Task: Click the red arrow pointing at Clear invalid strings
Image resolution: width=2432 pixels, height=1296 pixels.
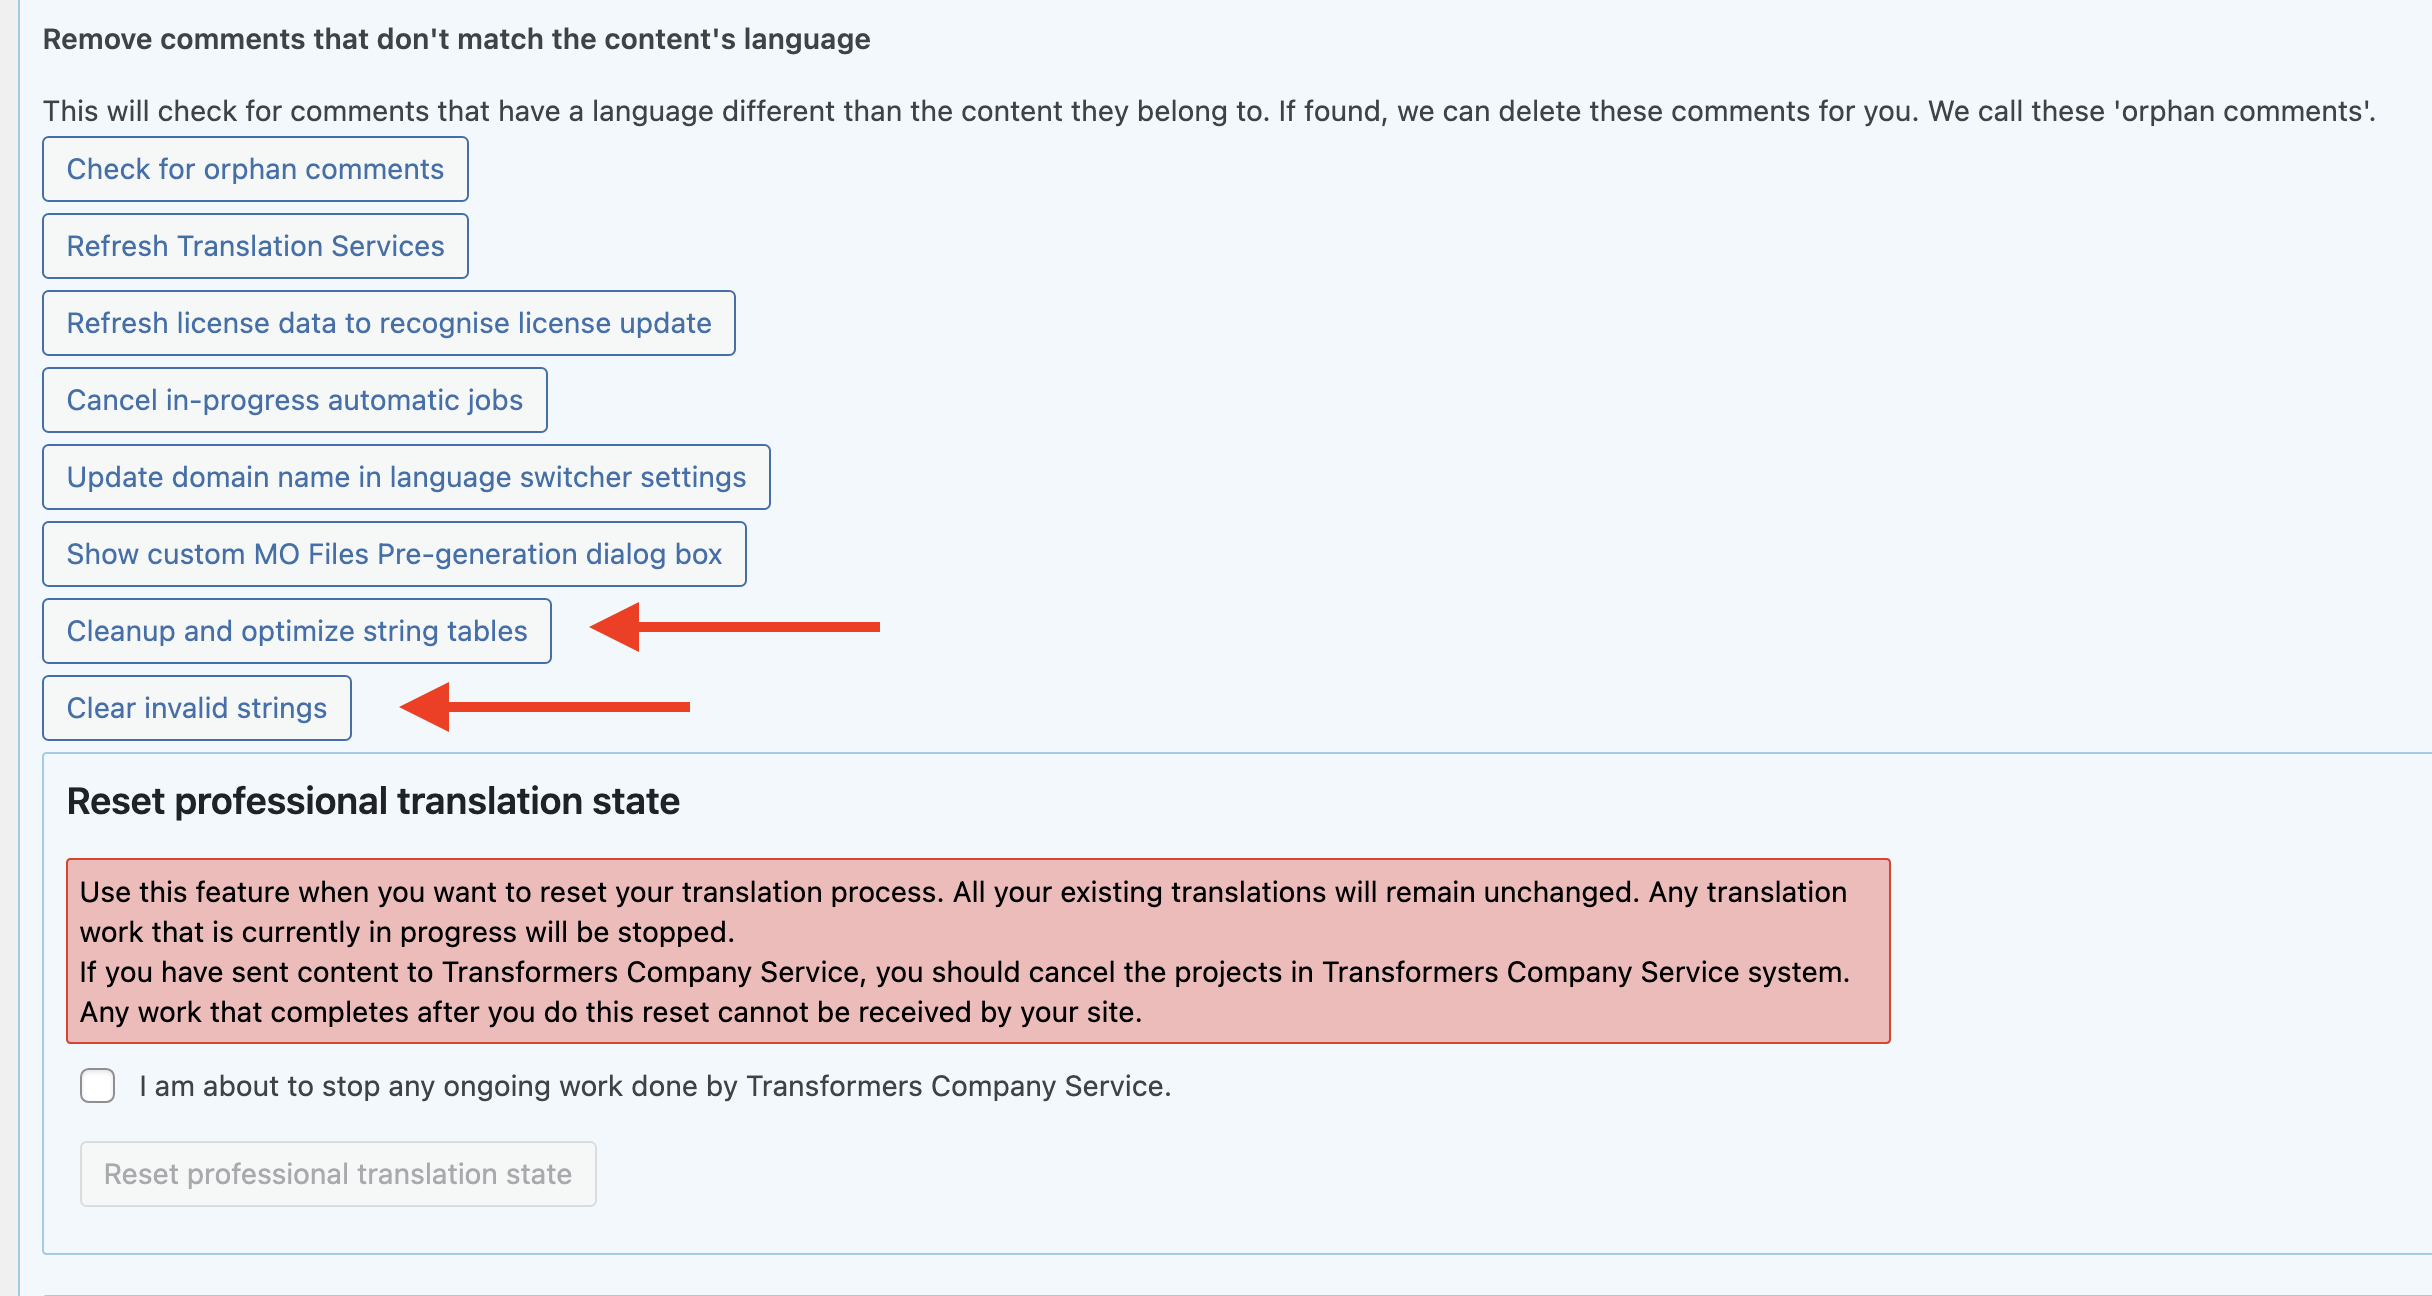Action: [x=545, y=707]
